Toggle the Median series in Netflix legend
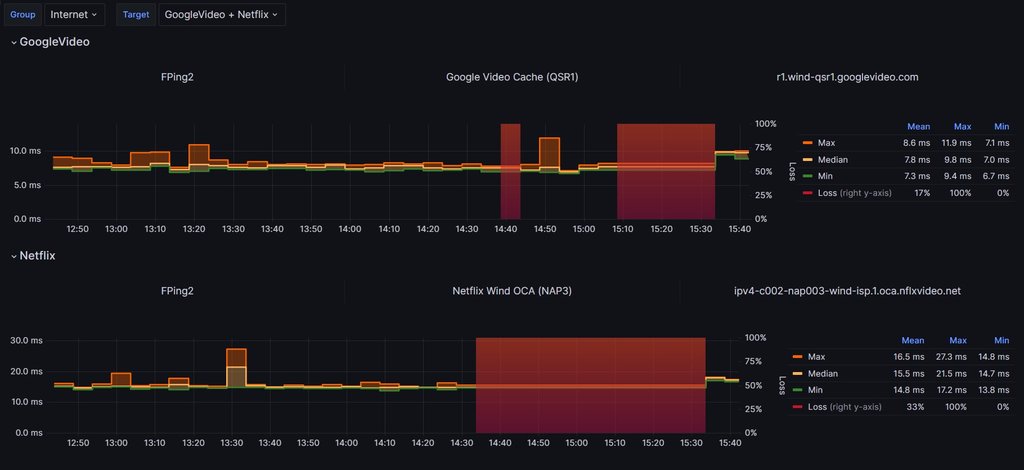Viewport: 1024px width, 470px height. click(x=822, y=373)
